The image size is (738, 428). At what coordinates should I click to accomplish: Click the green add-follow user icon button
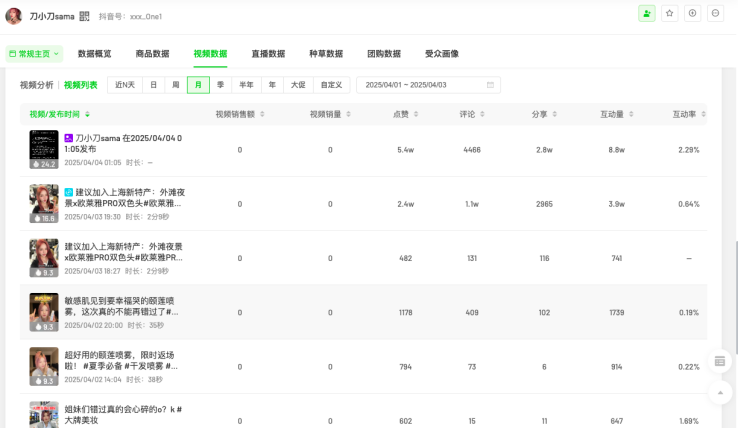(647, 13)
